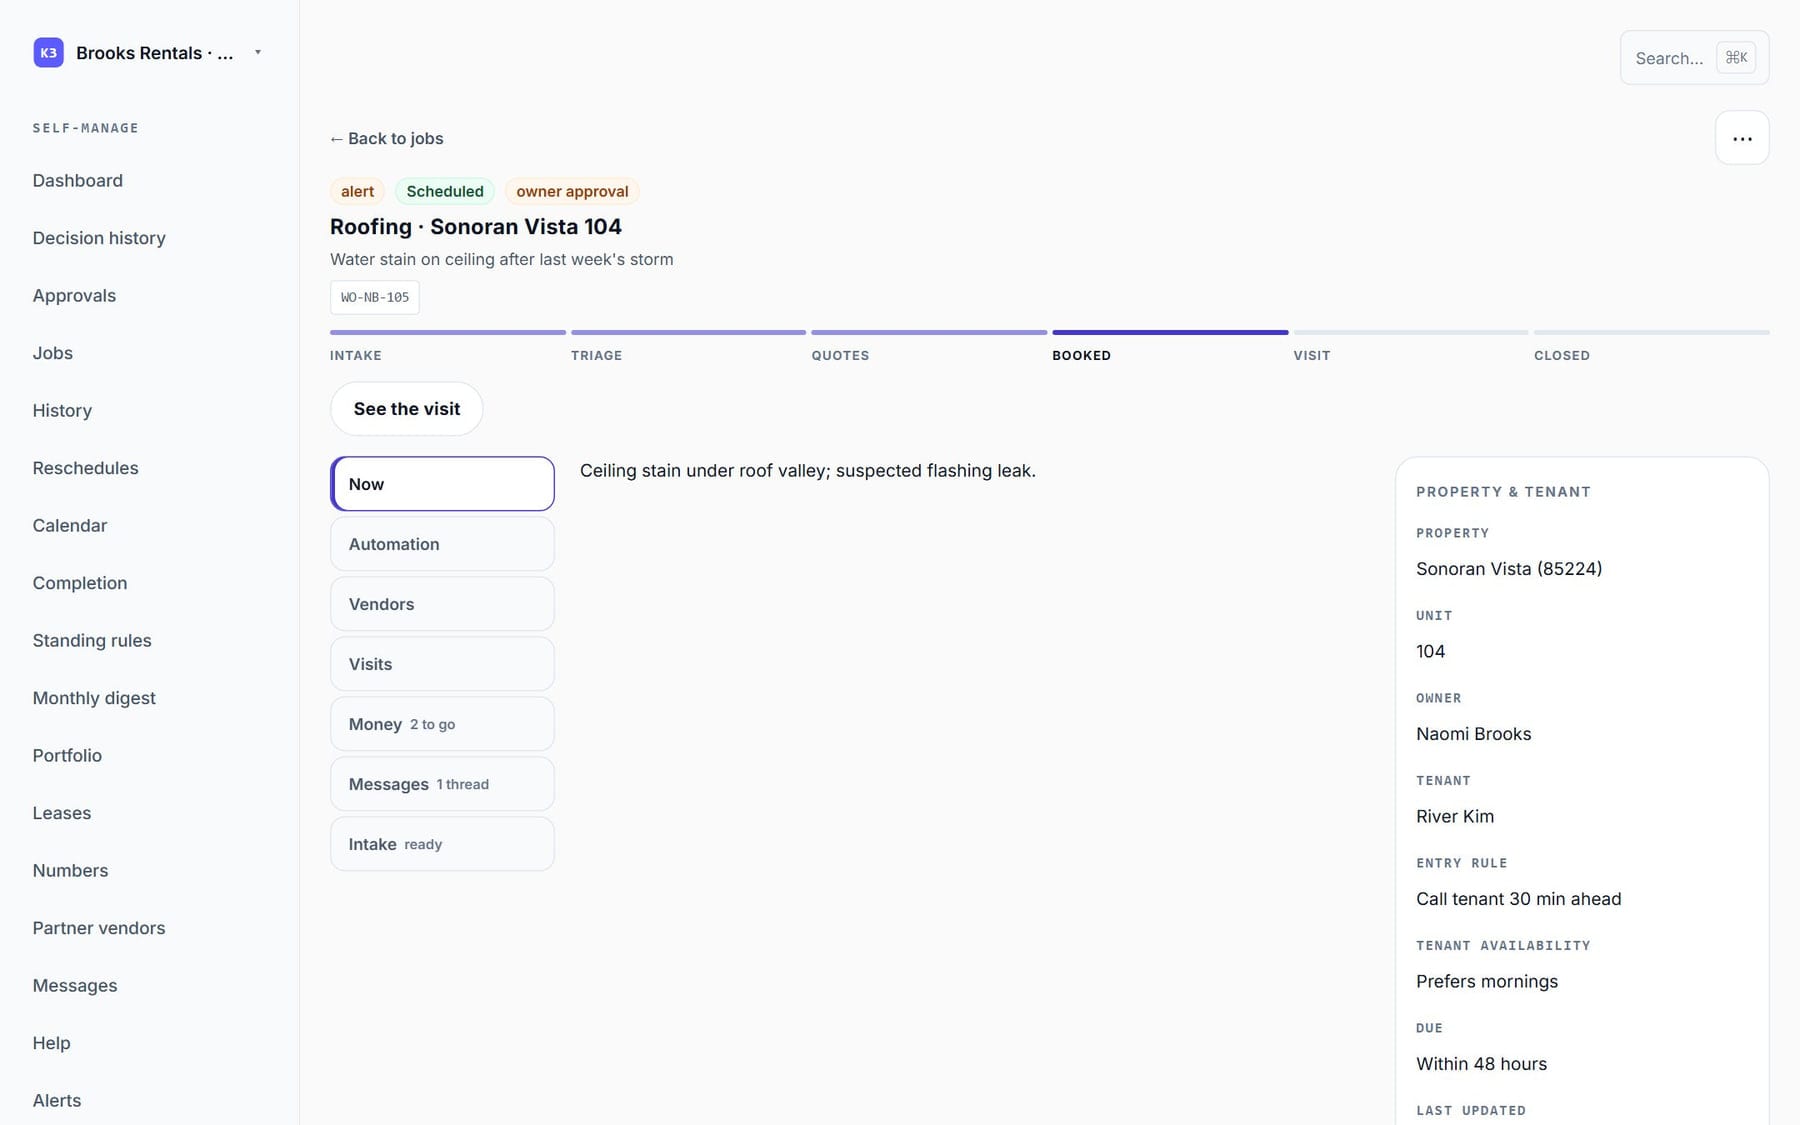This screenshot has width=1800, height=1125.
Task: Go back to jobs list
Action: click(387, 139)
